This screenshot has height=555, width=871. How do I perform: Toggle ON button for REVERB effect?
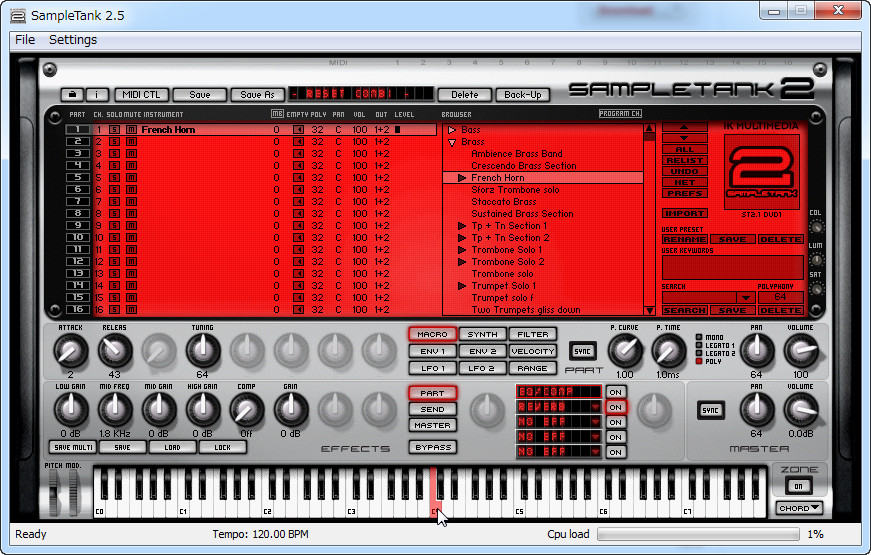615,407
